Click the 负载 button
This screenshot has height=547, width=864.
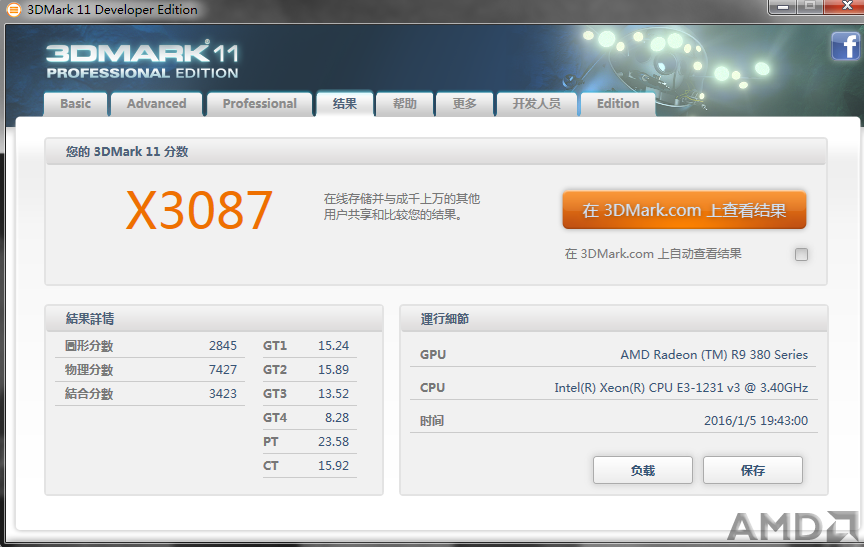(642, 470)
